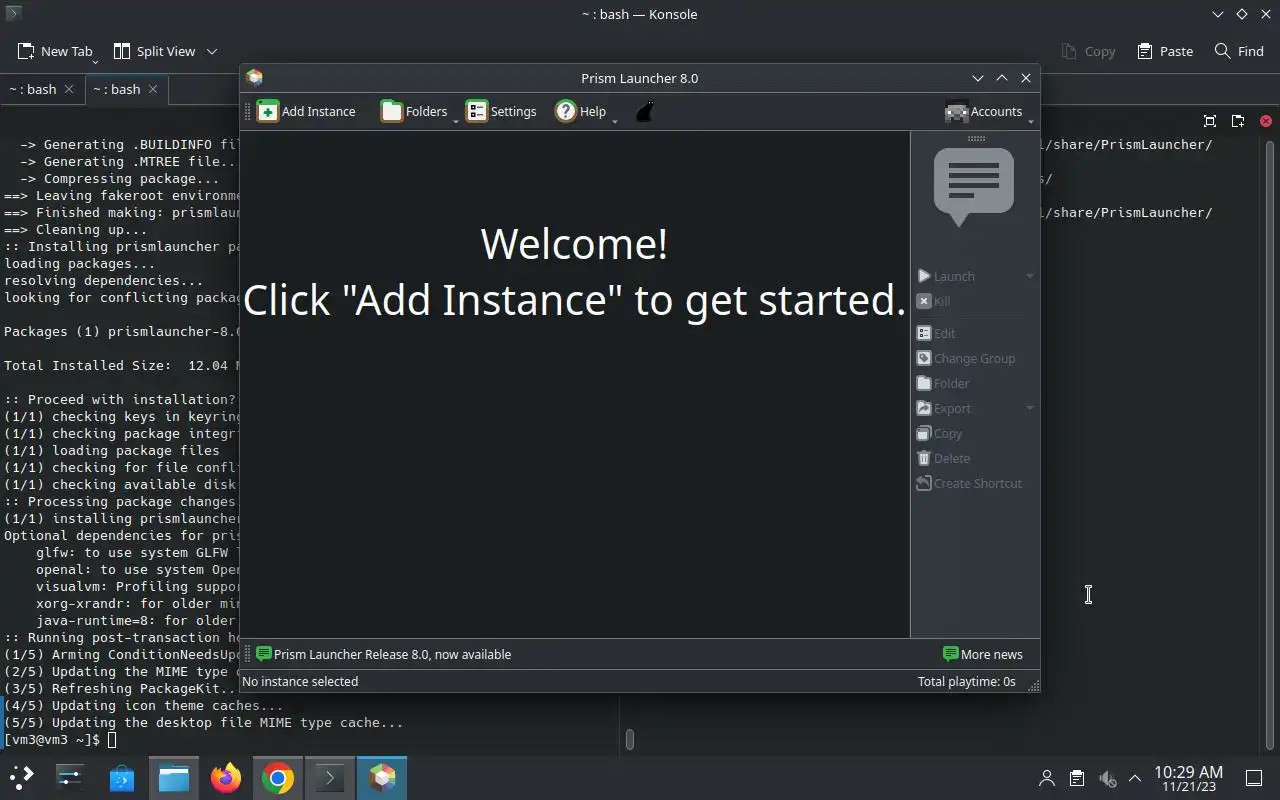The width and height of the screenshot is (1280, 800).
Task: Open Discover store from taskbar
Action: point(122,777)
